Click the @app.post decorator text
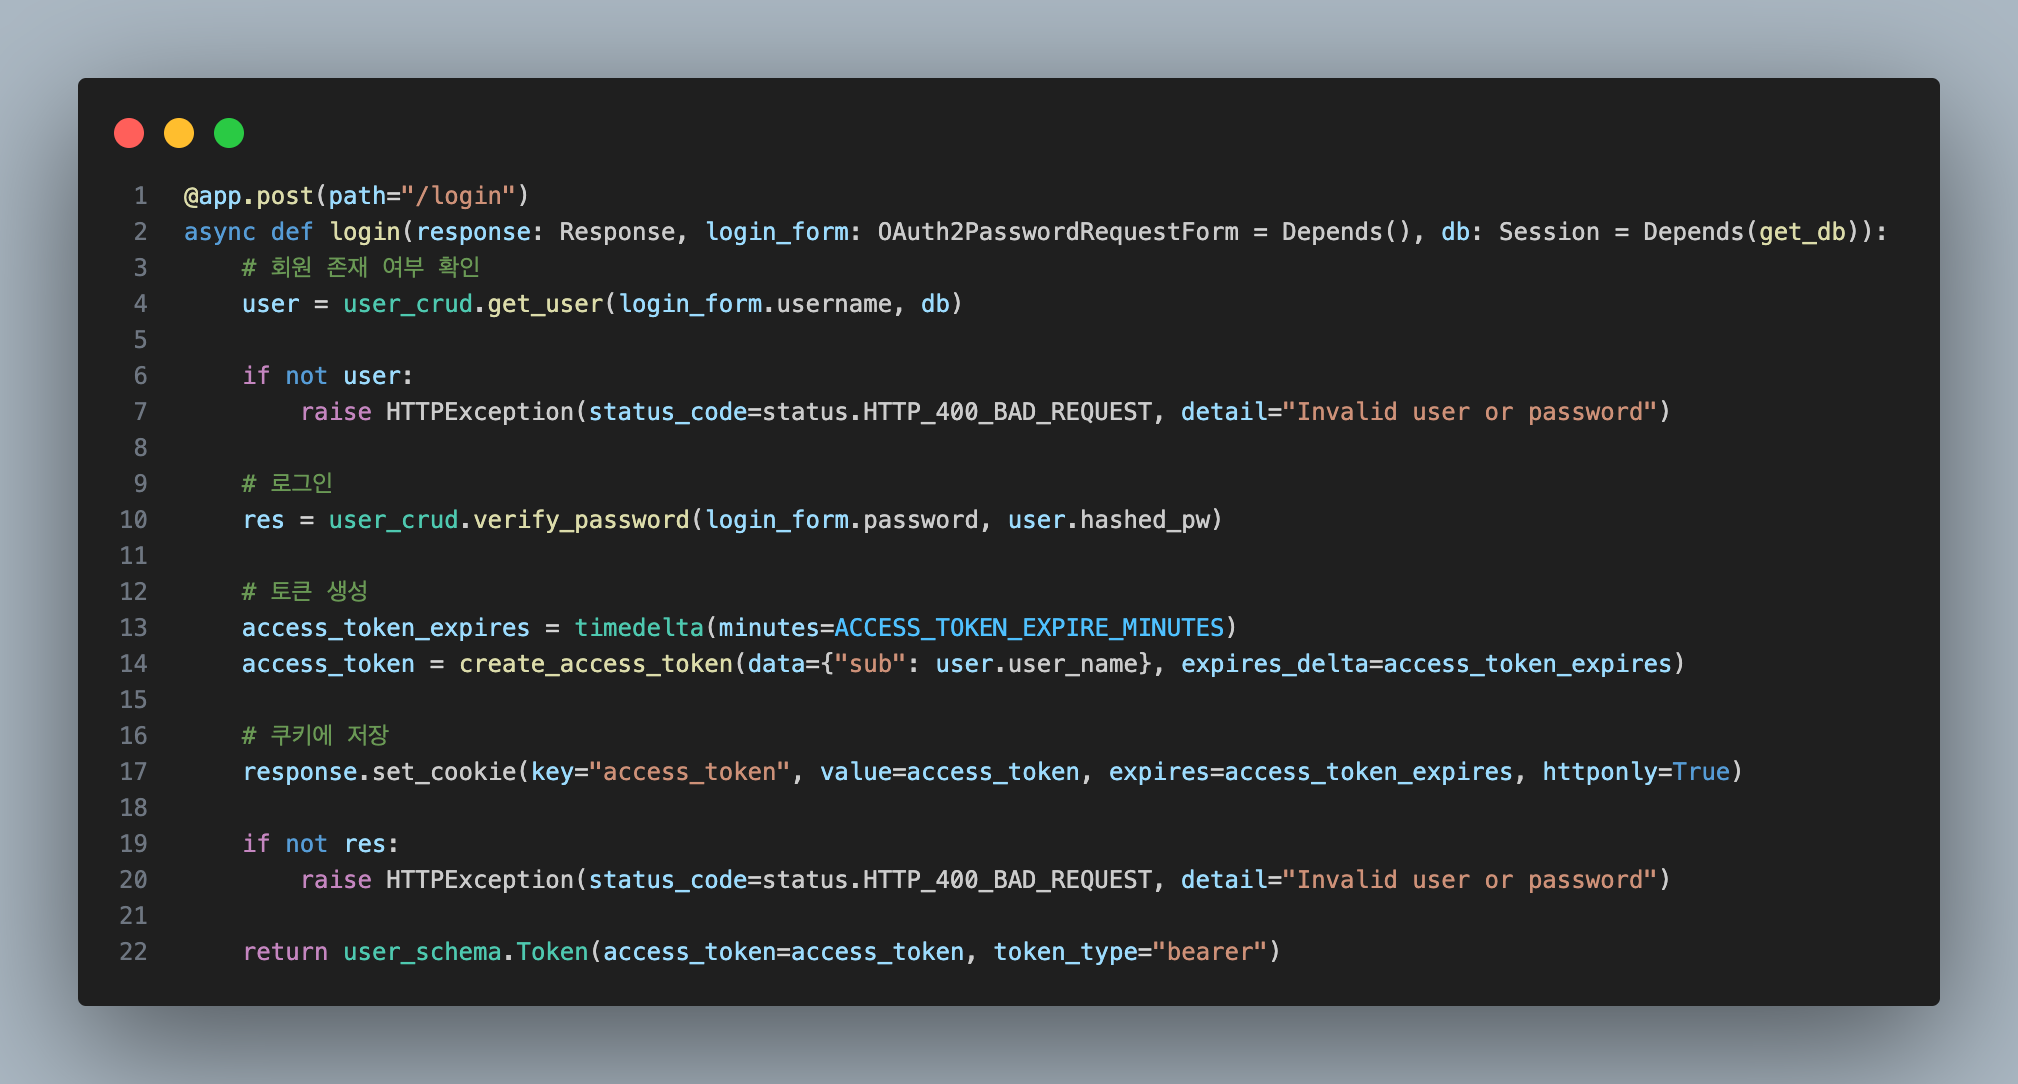The width and height of the screenshot is (2018, 1084). tap(248, 196)
